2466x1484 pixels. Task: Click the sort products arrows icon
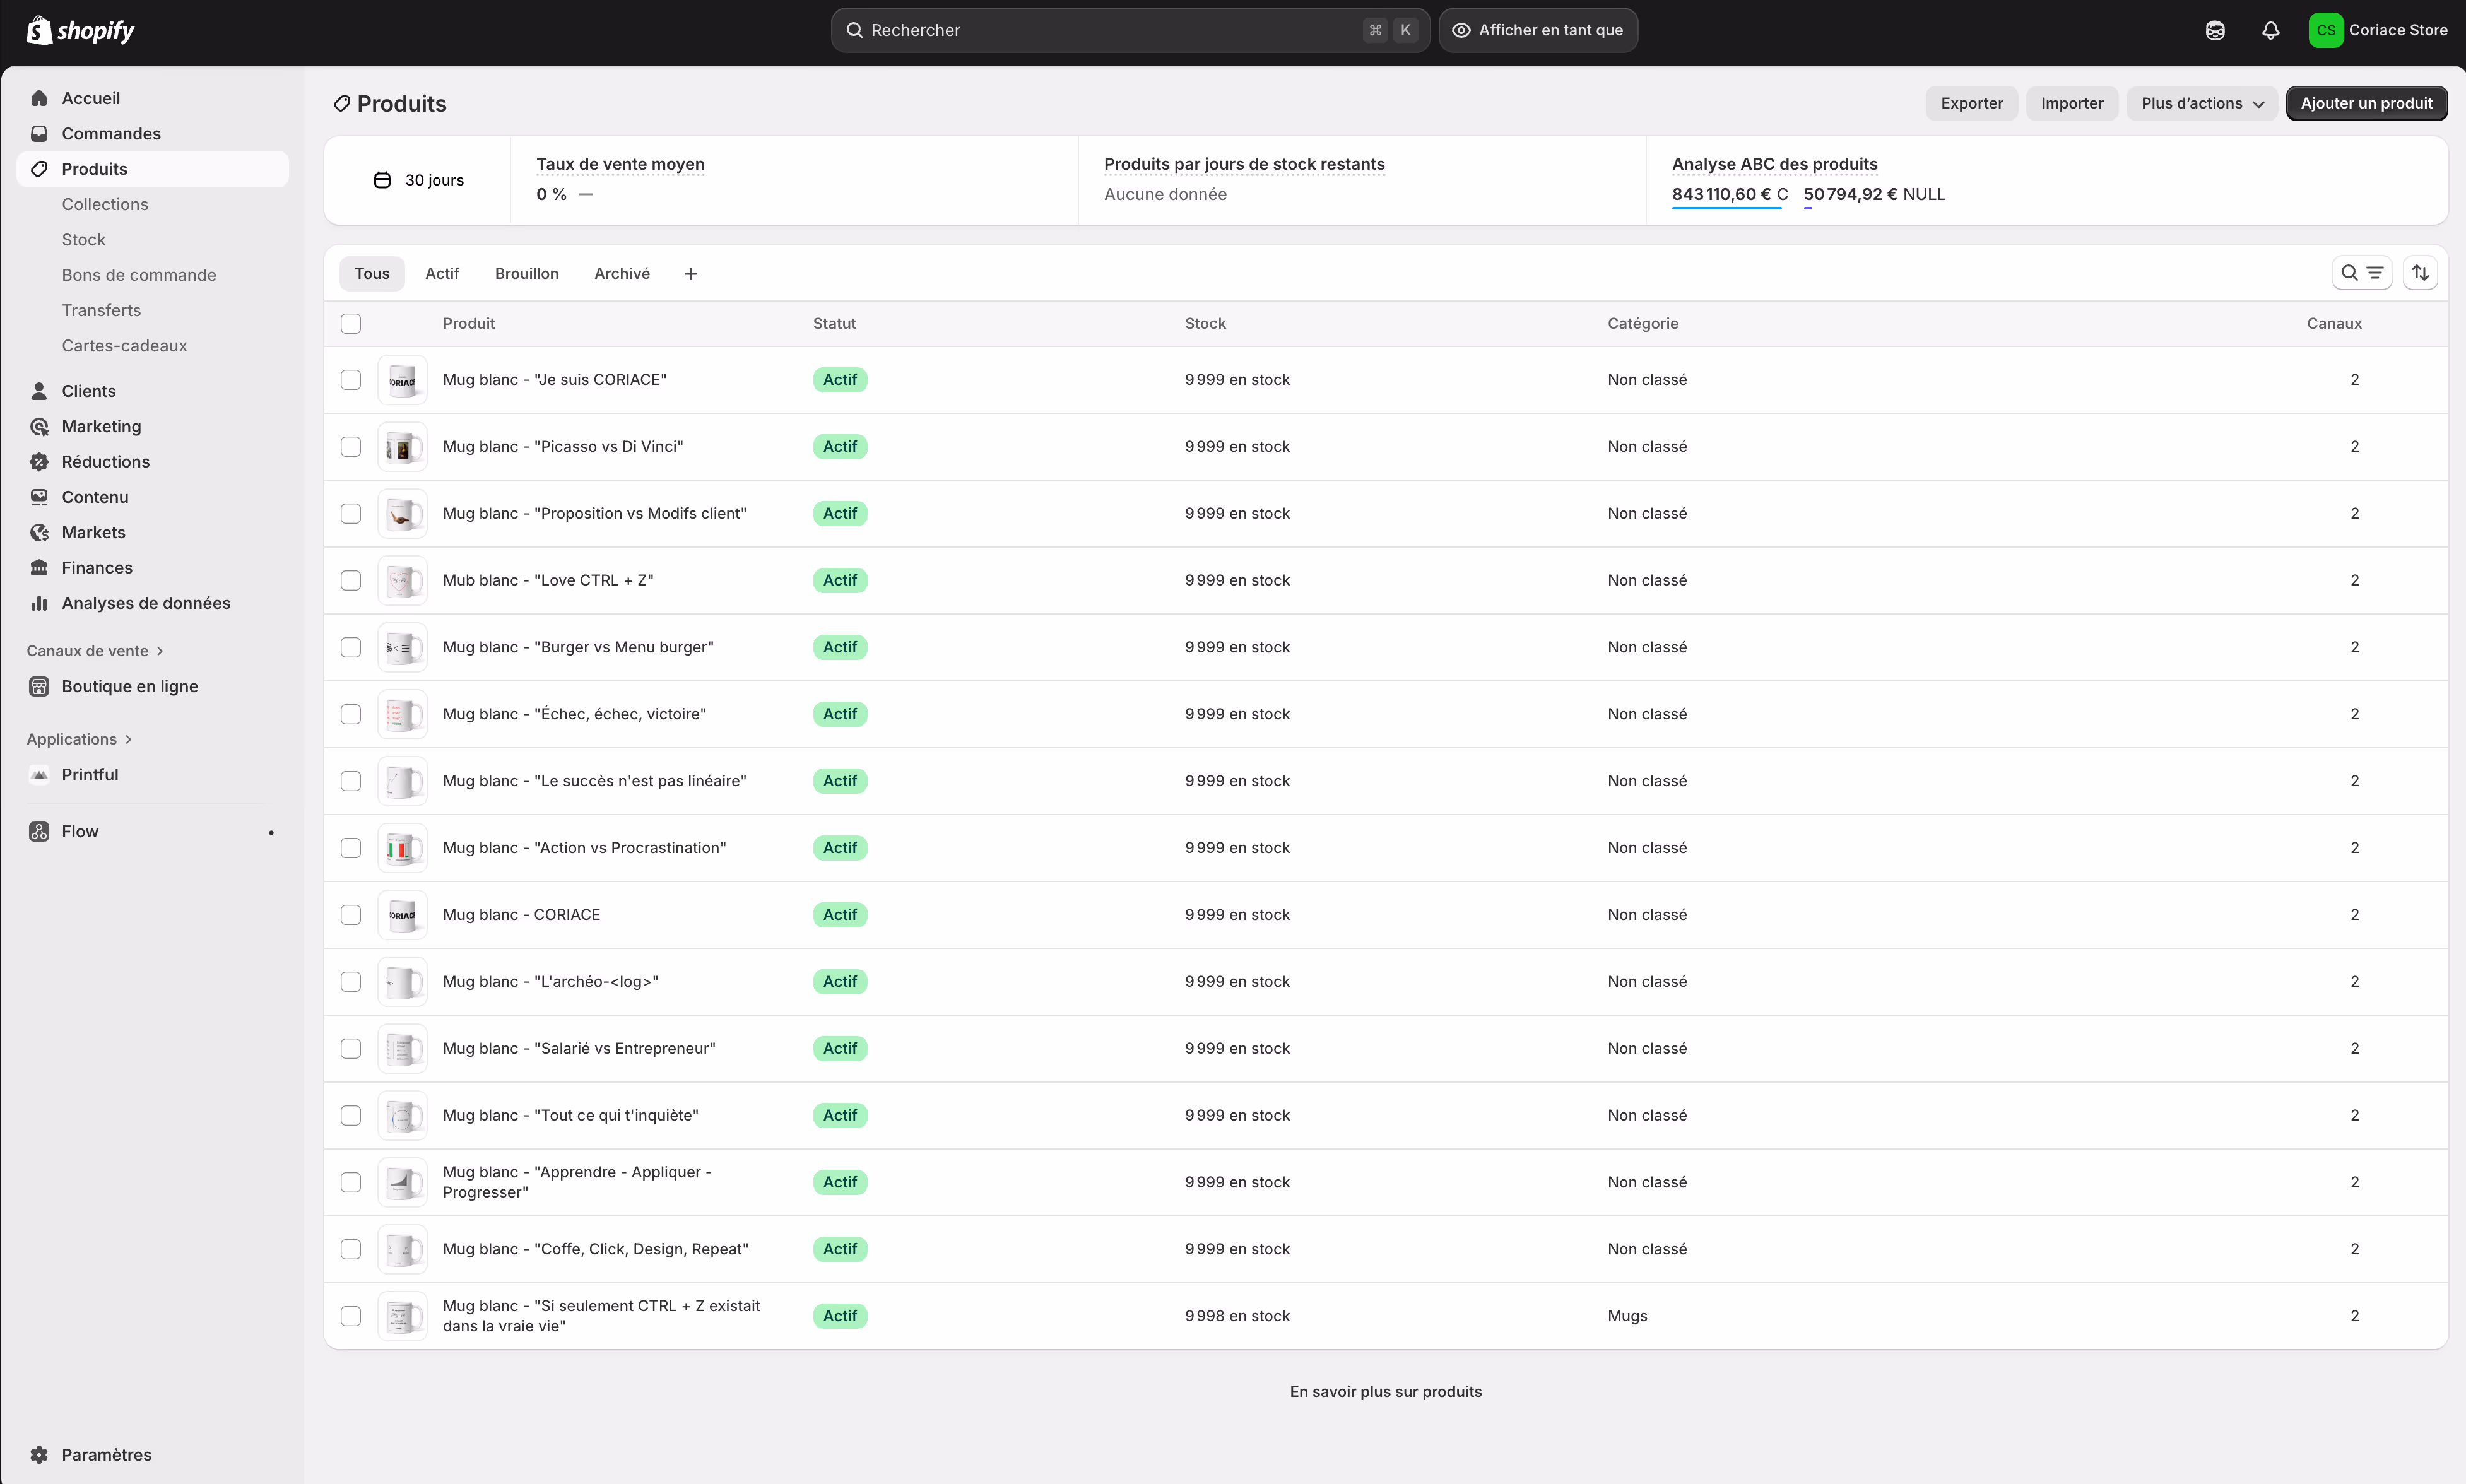(2420, 273)
